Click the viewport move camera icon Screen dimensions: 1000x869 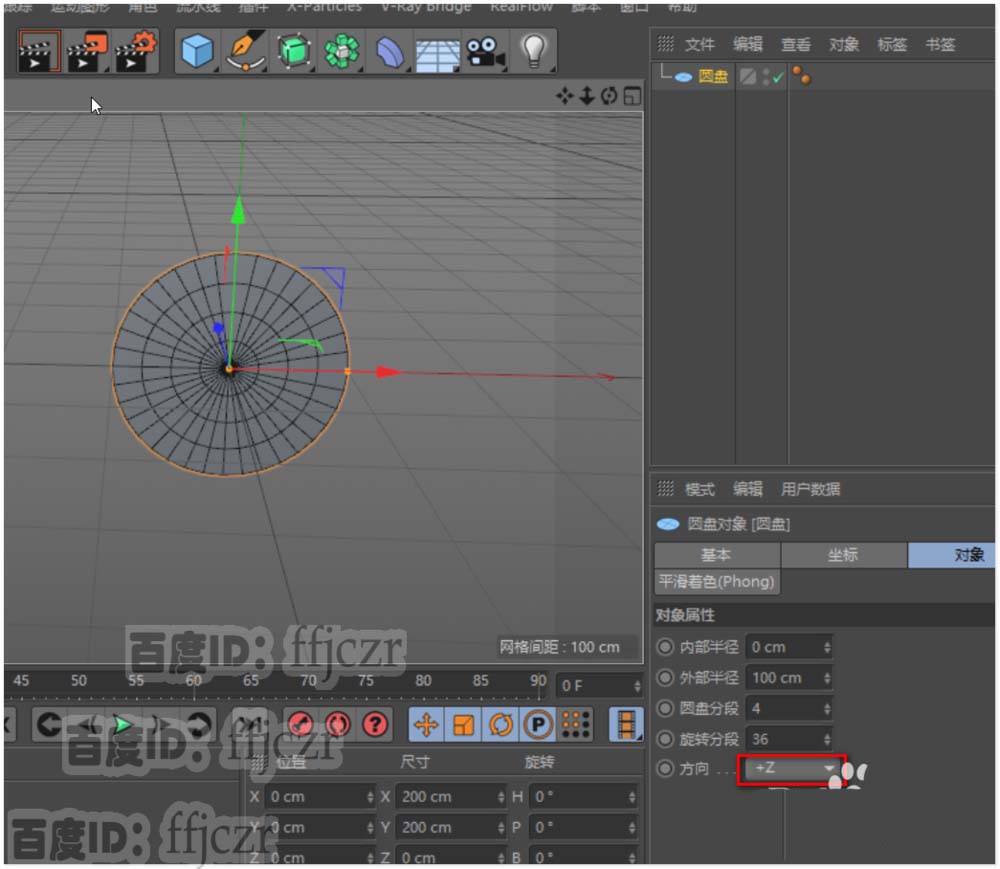tap(564, 96)
